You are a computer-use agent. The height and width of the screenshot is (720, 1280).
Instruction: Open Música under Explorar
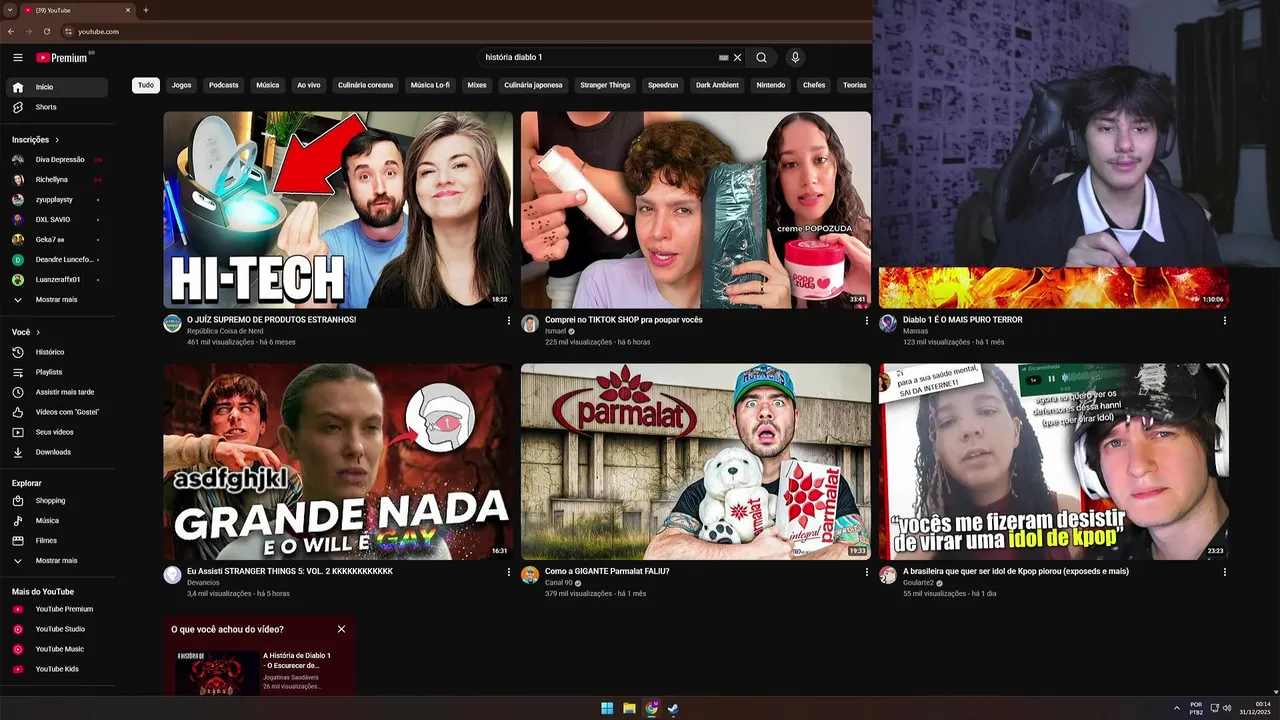[56, 520]
